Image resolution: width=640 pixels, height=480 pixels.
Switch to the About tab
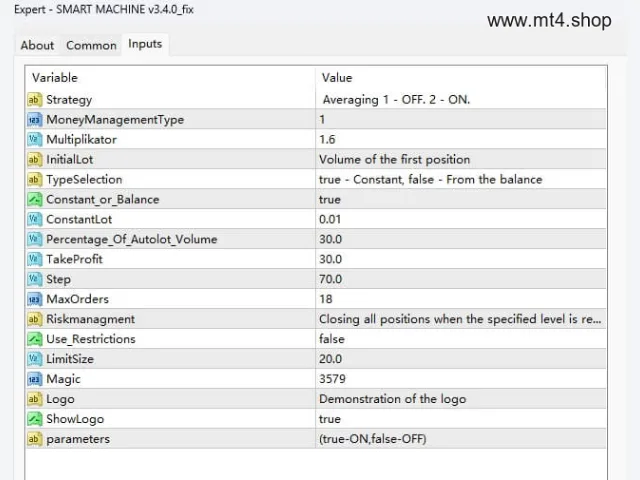coord(37,45)
